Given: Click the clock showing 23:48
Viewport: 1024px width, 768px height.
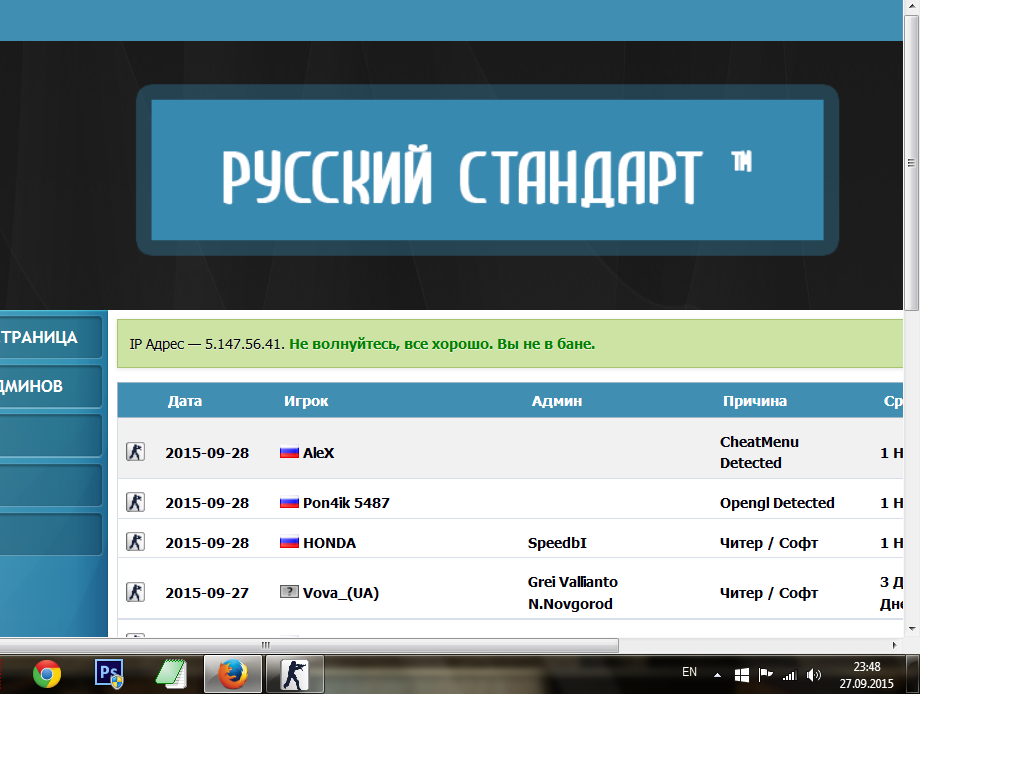Looking at the screenshot, I should [867, 667].
